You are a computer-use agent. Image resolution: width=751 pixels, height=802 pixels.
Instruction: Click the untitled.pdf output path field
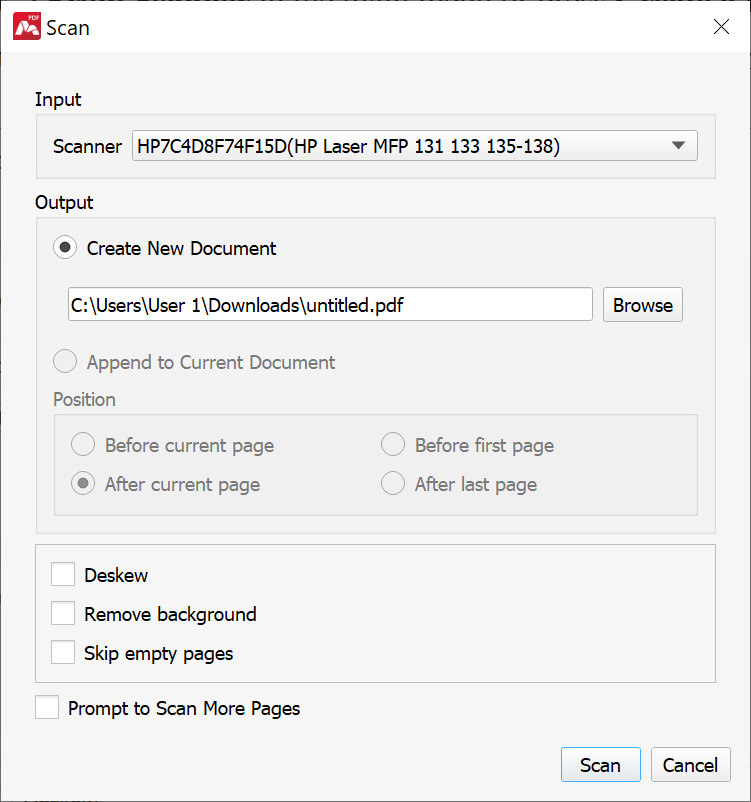click(330, 305)
